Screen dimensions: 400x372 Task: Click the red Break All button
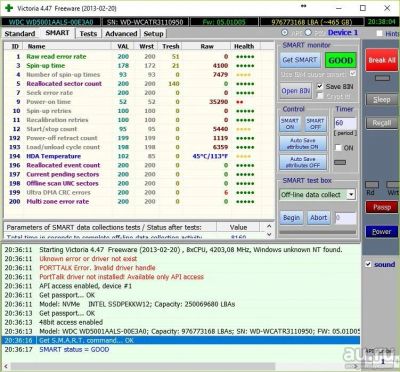(x=382, y=60)
